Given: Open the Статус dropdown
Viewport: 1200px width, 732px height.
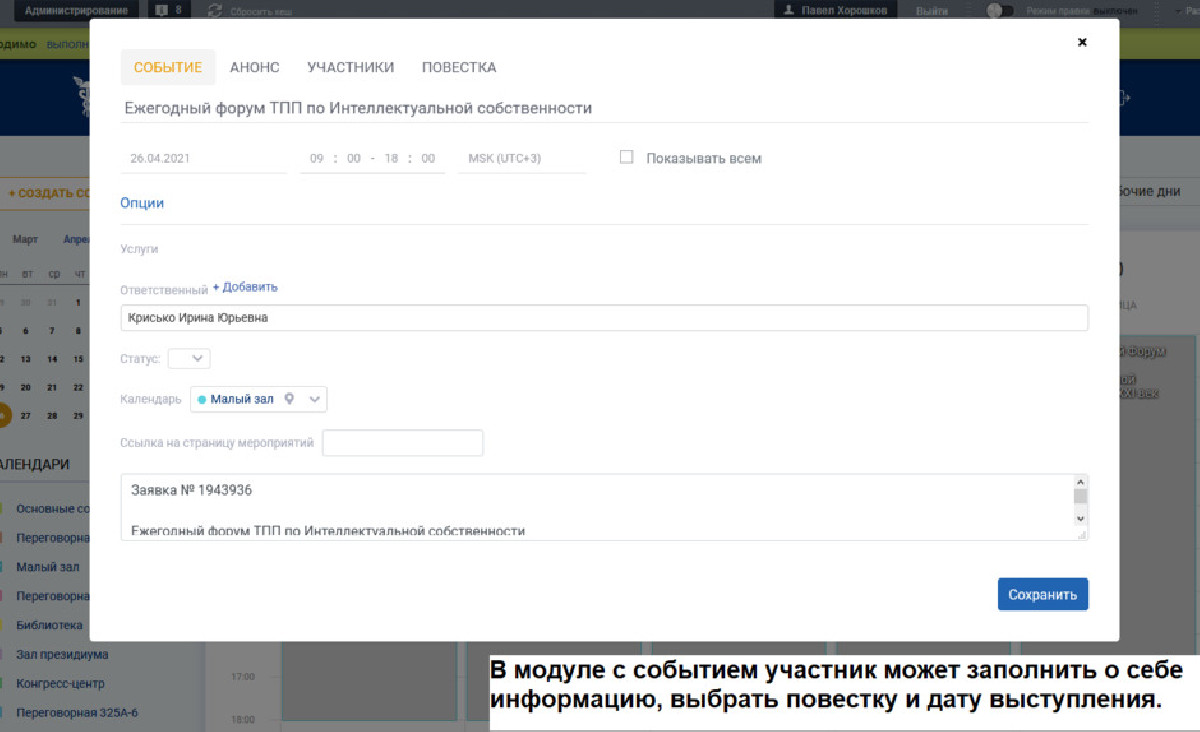Looking at the screenshot, I should click(189, 358).
